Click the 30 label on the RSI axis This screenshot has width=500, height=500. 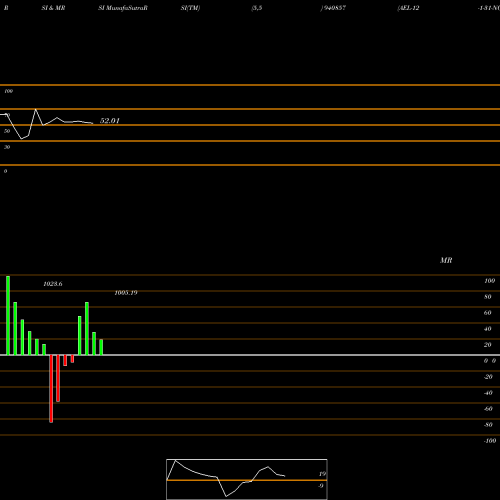(7, 147)
